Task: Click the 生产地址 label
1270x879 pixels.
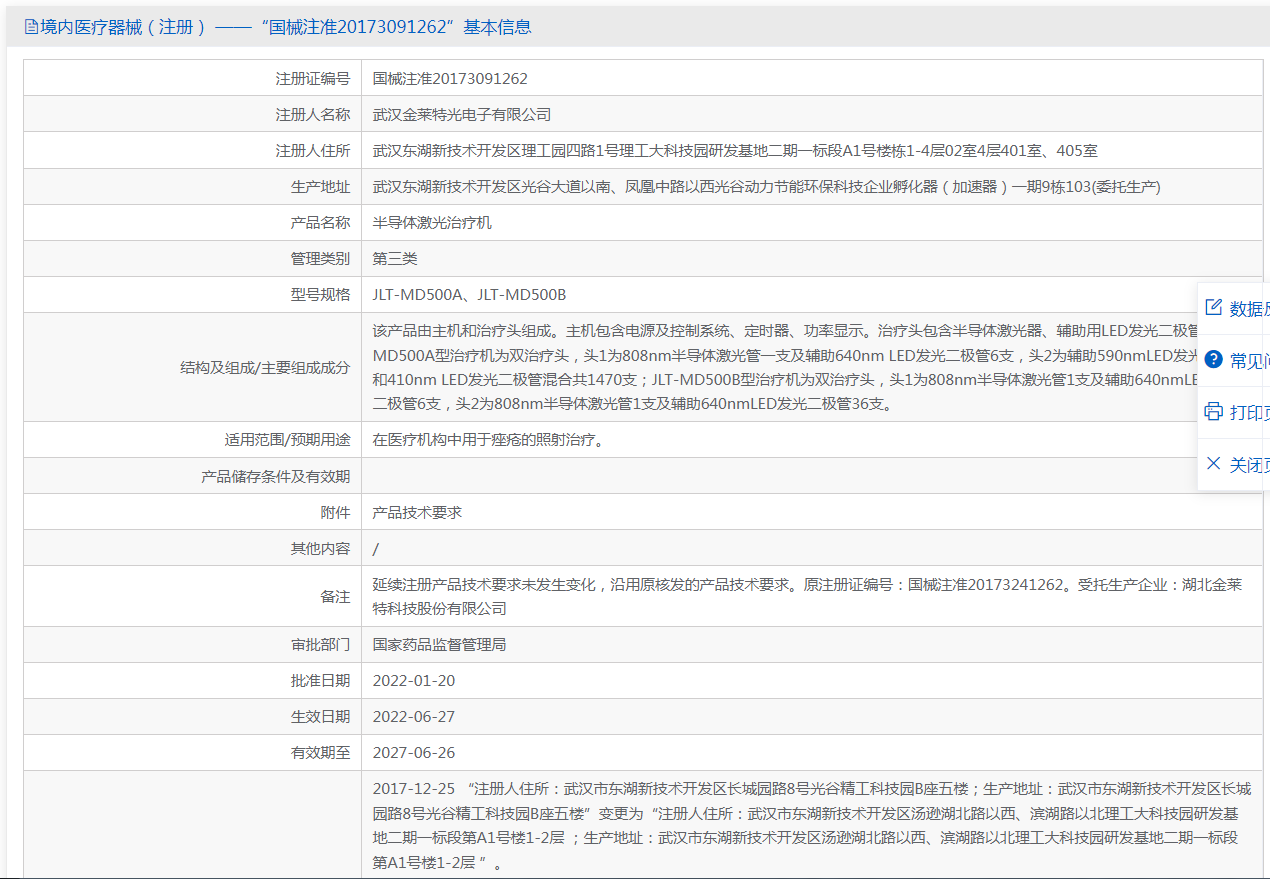Action: tap(320, 187)
